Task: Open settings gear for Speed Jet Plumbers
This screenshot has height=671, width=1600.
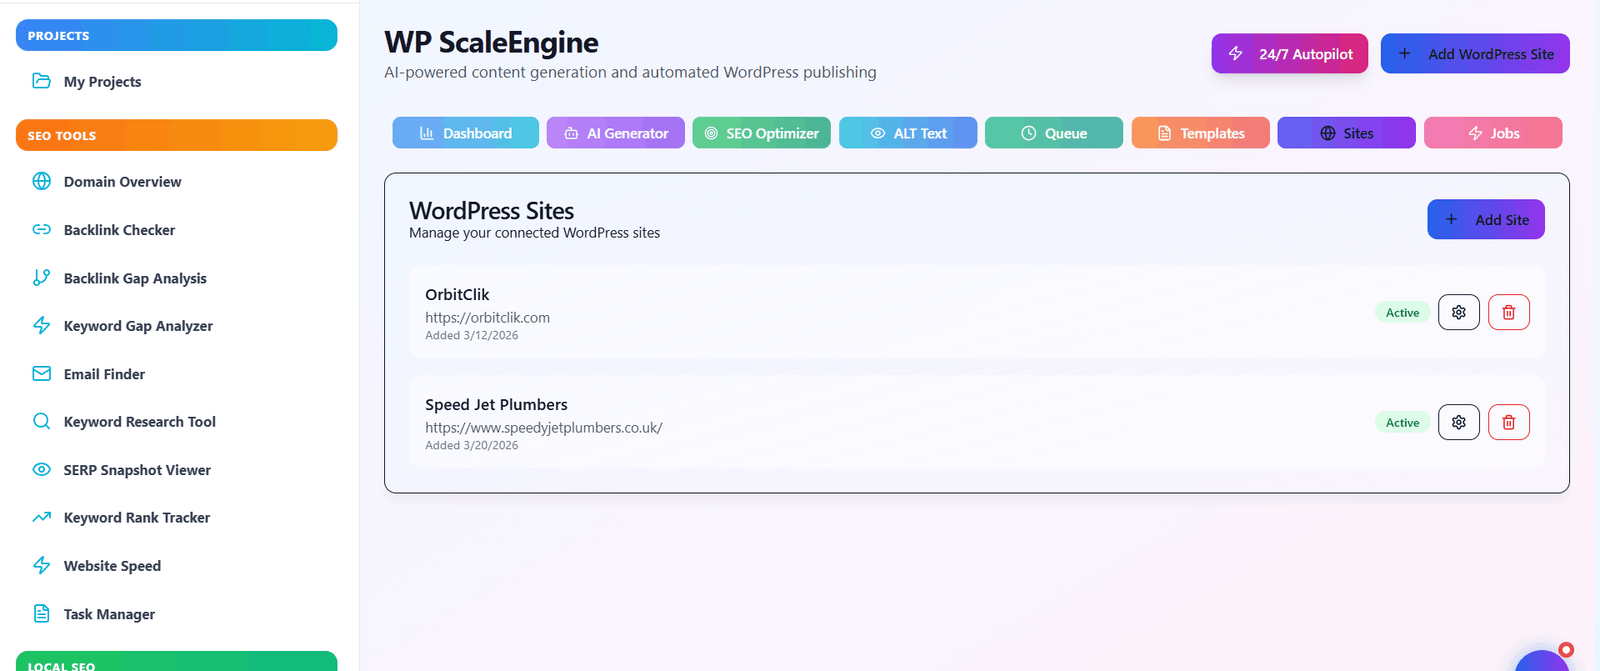Action: click(1458, 423)
